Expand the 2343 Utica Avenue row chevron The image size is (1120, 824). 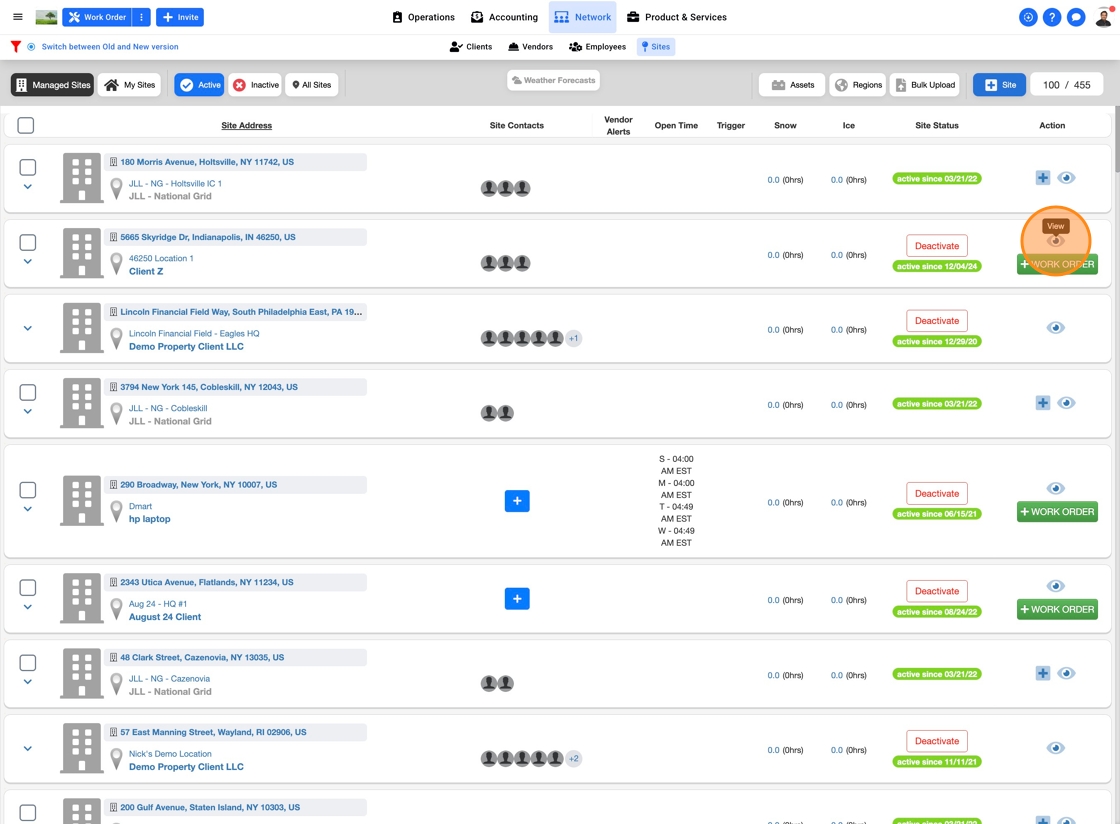click(28, 607)
